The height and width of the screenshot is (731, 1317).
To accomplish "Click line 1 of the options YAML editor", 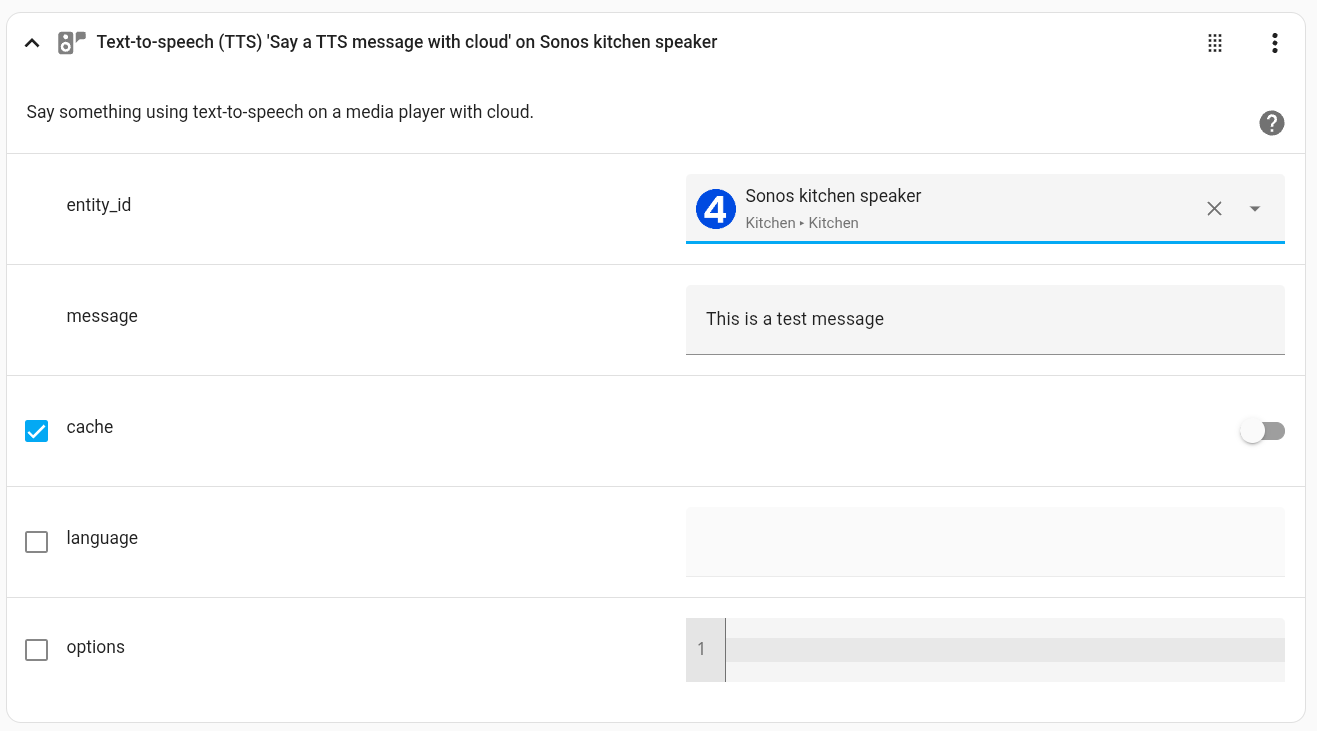I will [x=1000, y=649].
